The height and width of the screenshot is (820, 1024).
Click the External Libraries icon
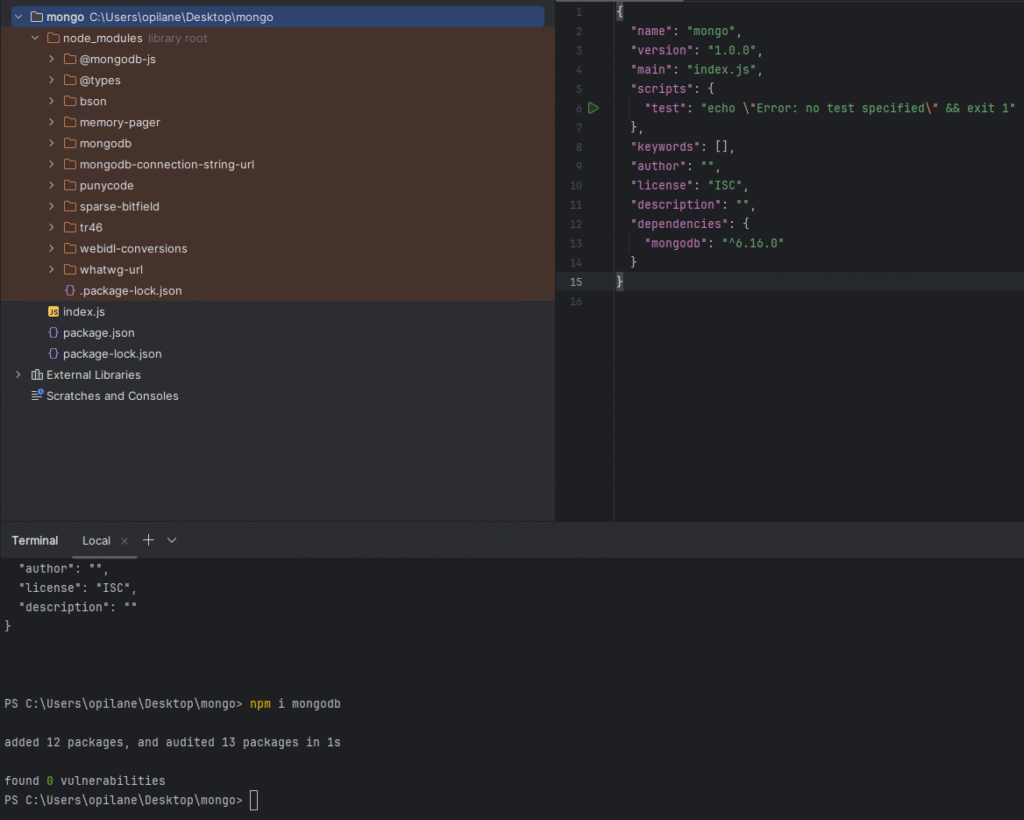(x=37, y=375)
